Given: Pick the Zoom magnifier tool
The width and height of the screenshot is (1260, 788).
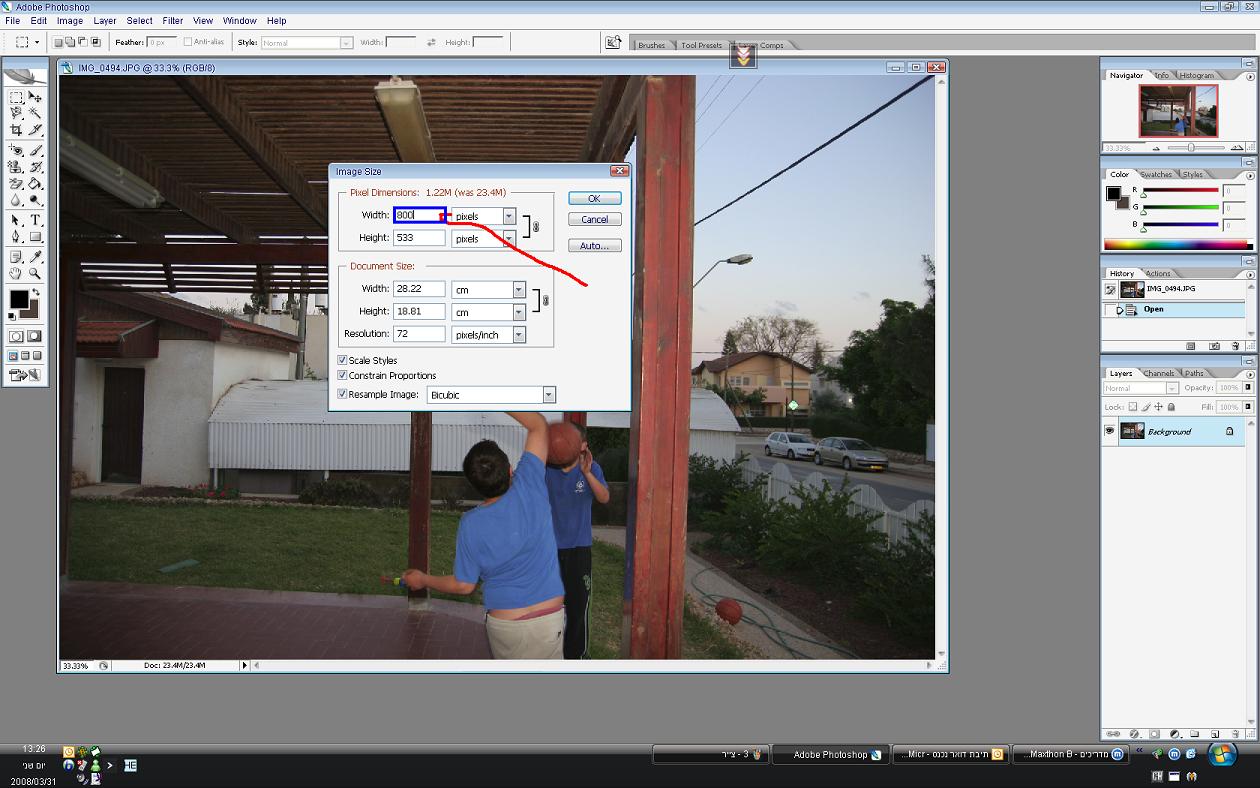Looking at the screenshot, I should 35,273.
